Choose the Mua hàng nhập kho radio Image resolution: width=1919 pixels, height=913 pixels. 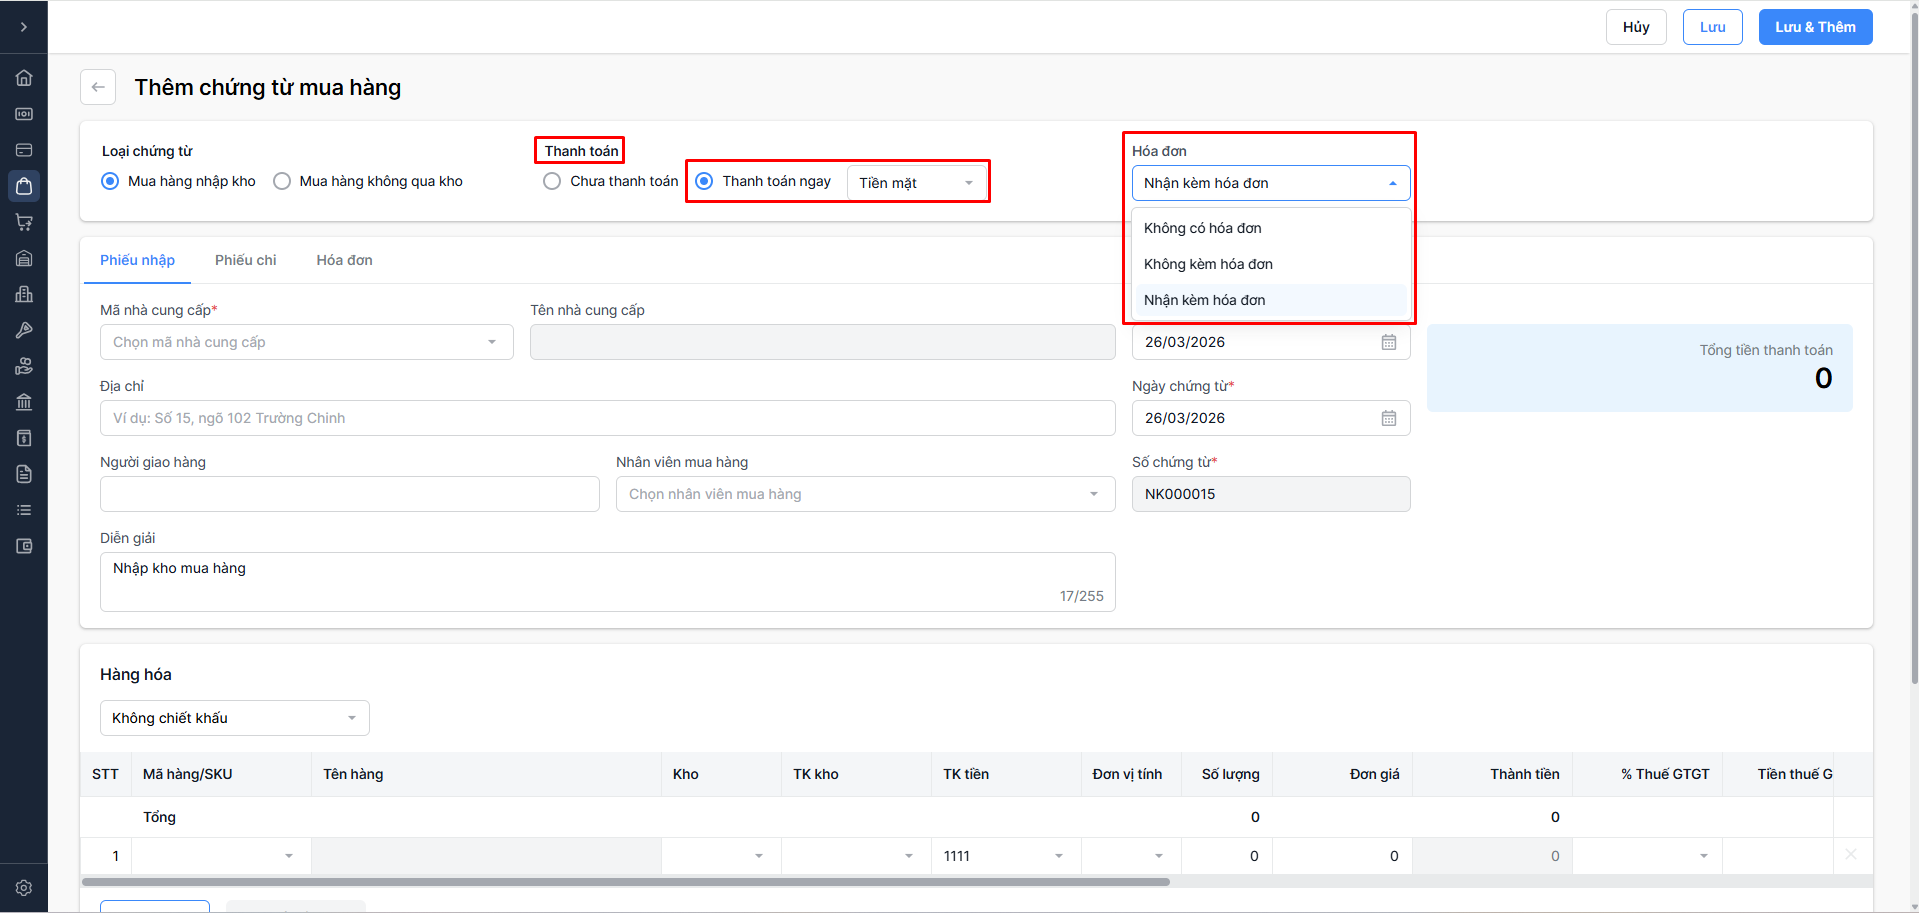[111, 181]
